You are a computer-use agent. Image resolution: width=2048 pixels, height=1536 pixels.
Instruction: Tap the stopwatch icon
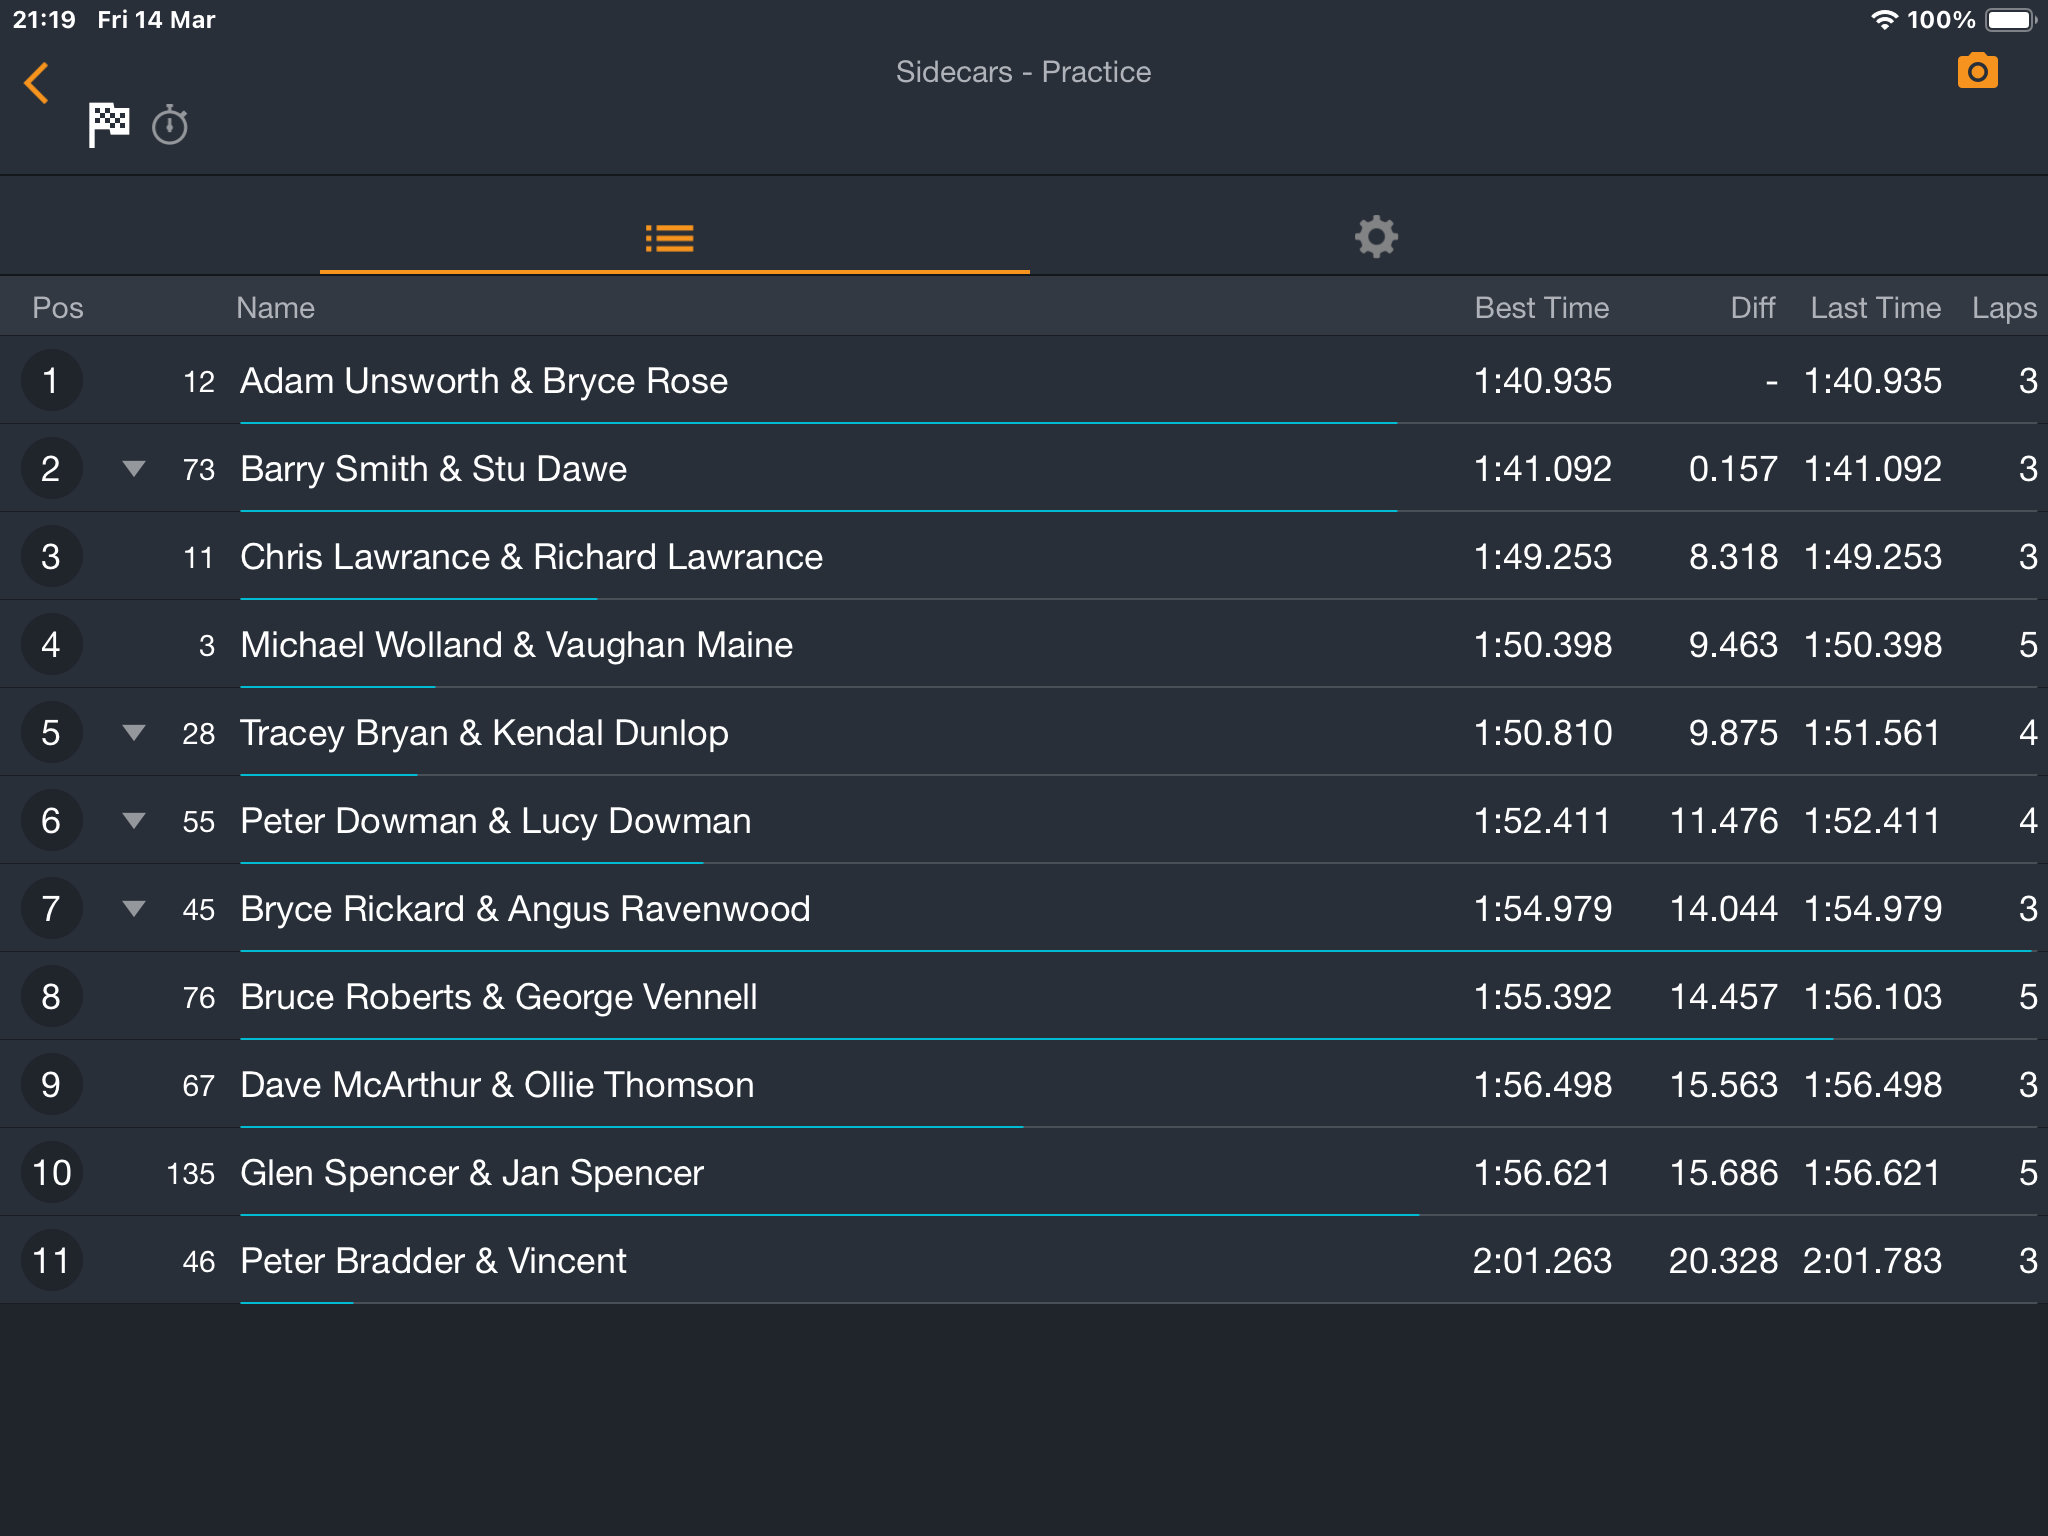(170, 125)
